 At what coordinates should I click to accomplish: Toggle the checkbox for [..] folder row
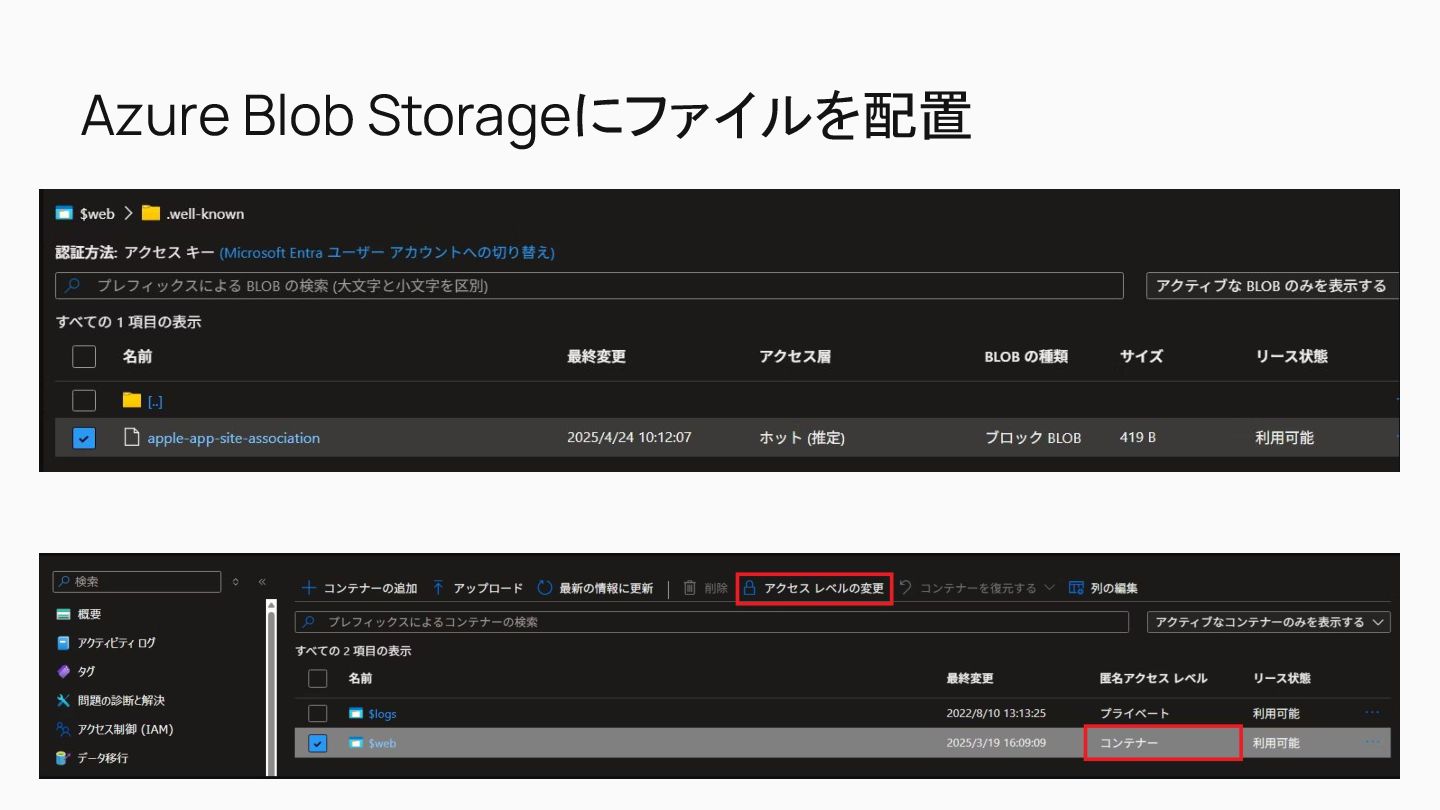tap(84, 401)
